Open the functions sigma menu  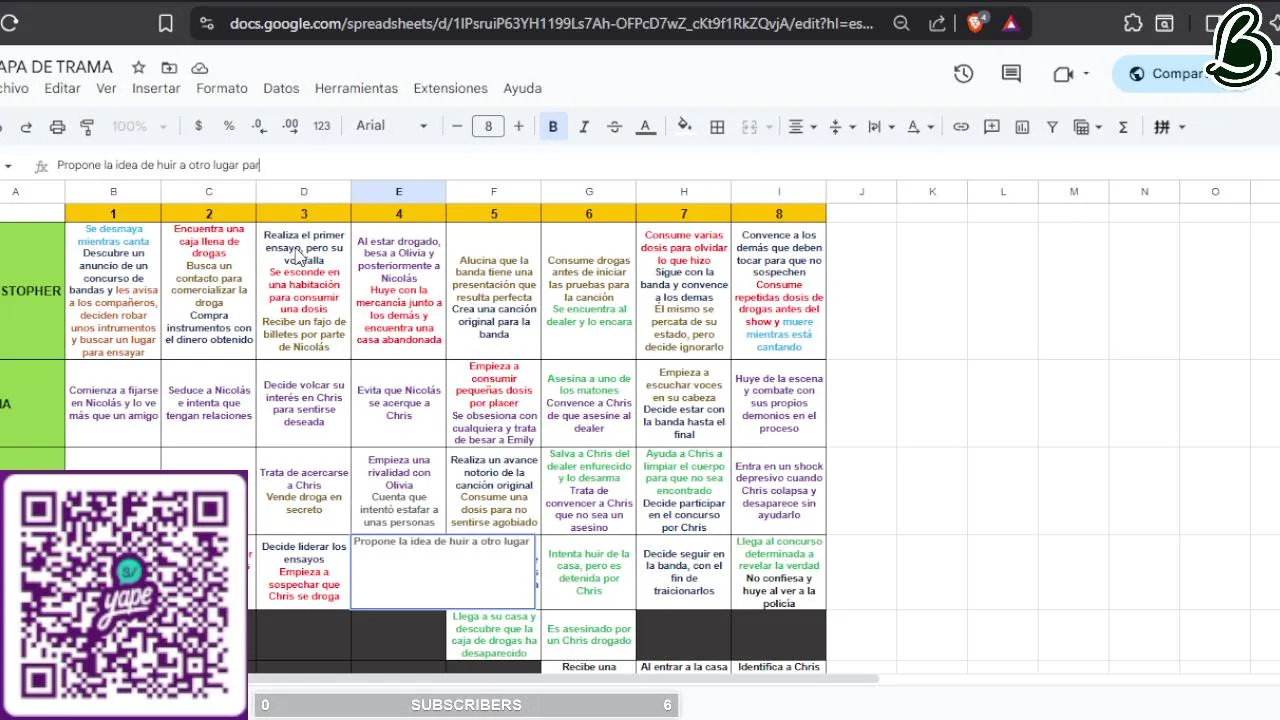pos(1123,127)
